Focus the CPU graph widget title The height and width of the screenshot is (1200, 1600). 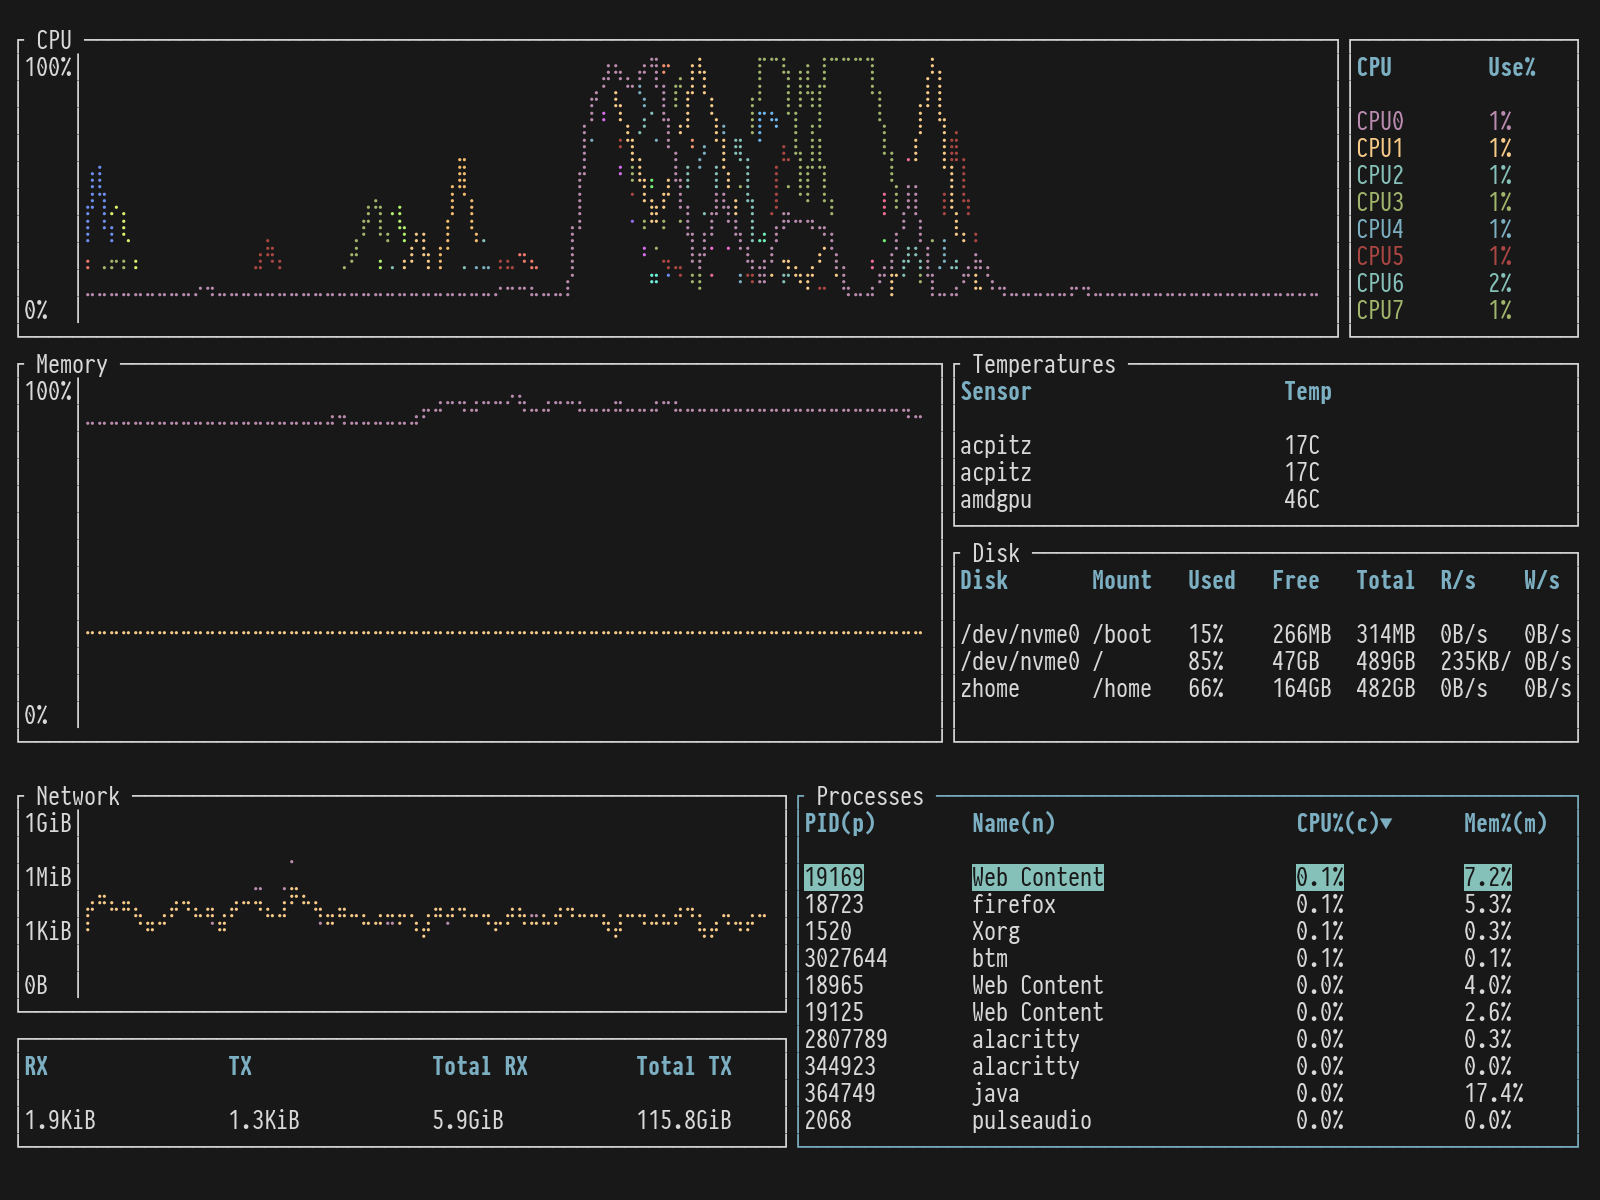54,40
